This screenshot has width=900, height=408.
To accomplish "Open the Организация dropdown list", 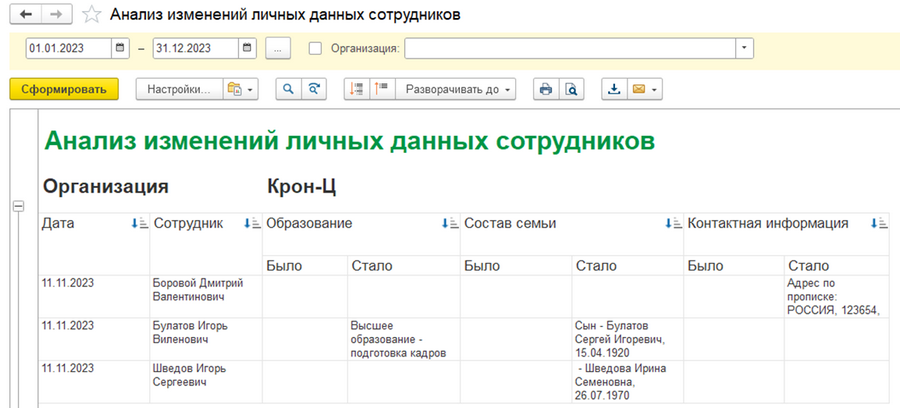I will pos(744,48).
